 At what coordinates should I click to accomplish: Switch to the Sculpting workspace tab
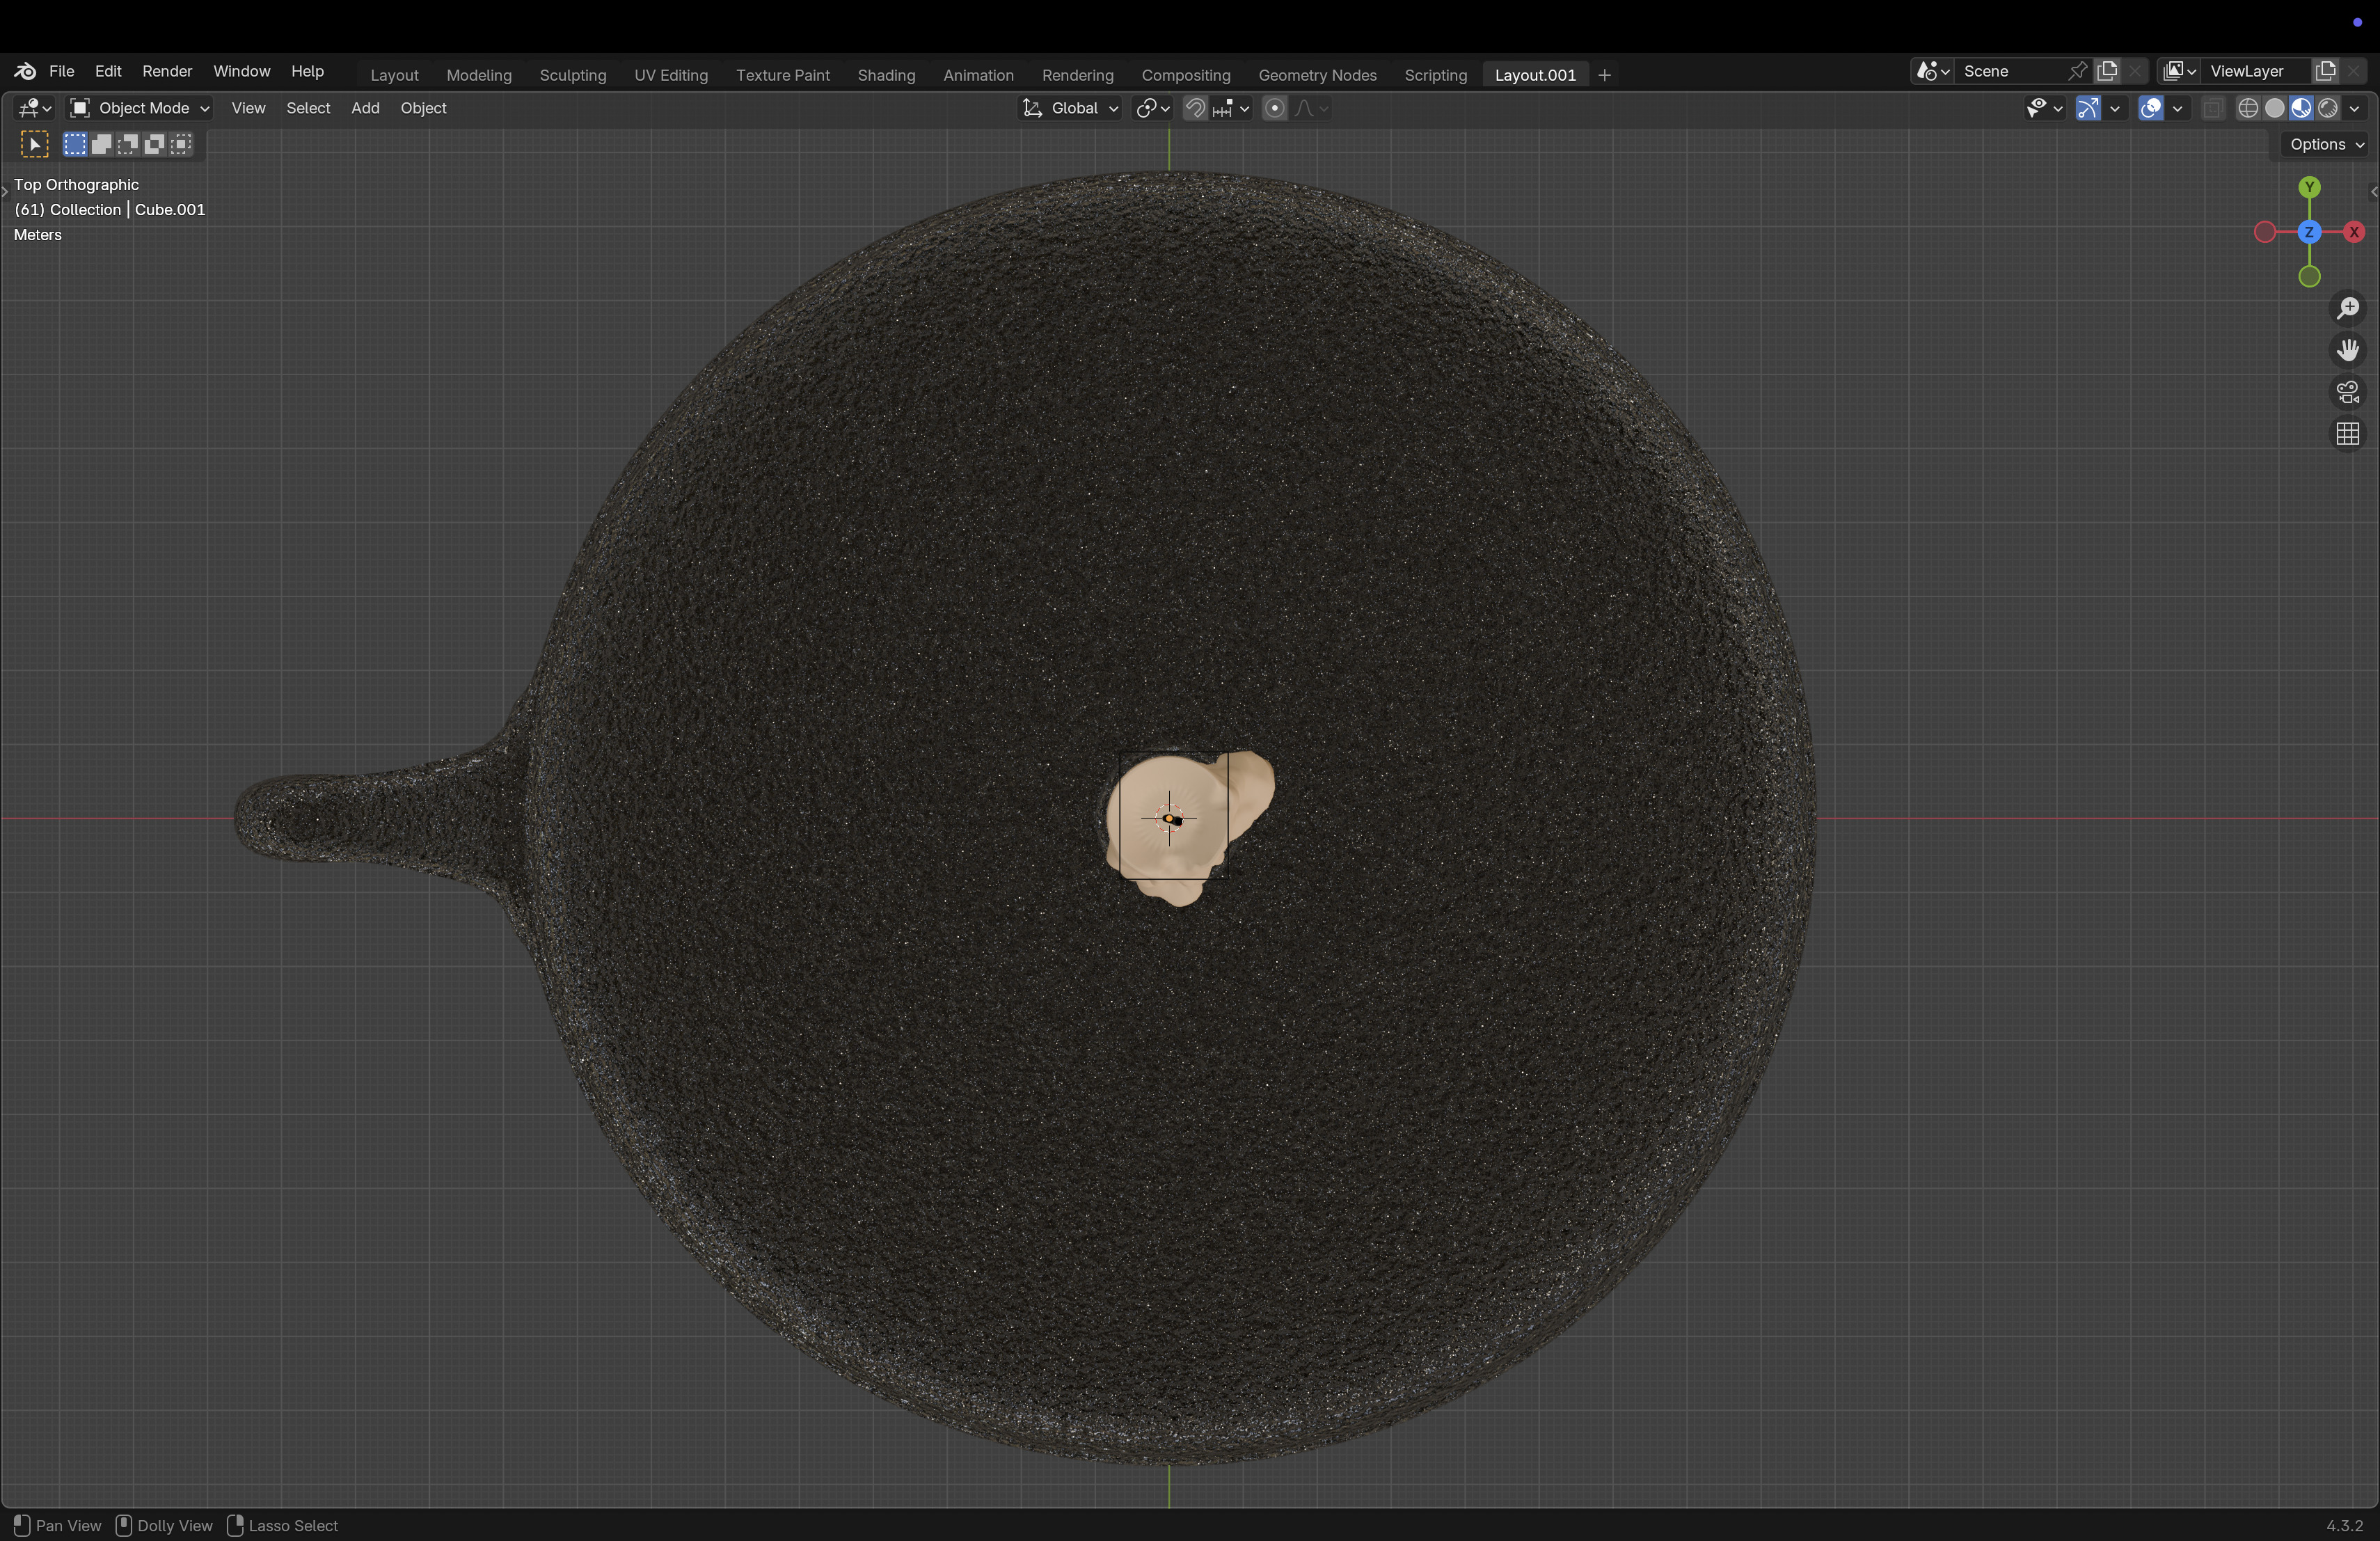[572, 75]
